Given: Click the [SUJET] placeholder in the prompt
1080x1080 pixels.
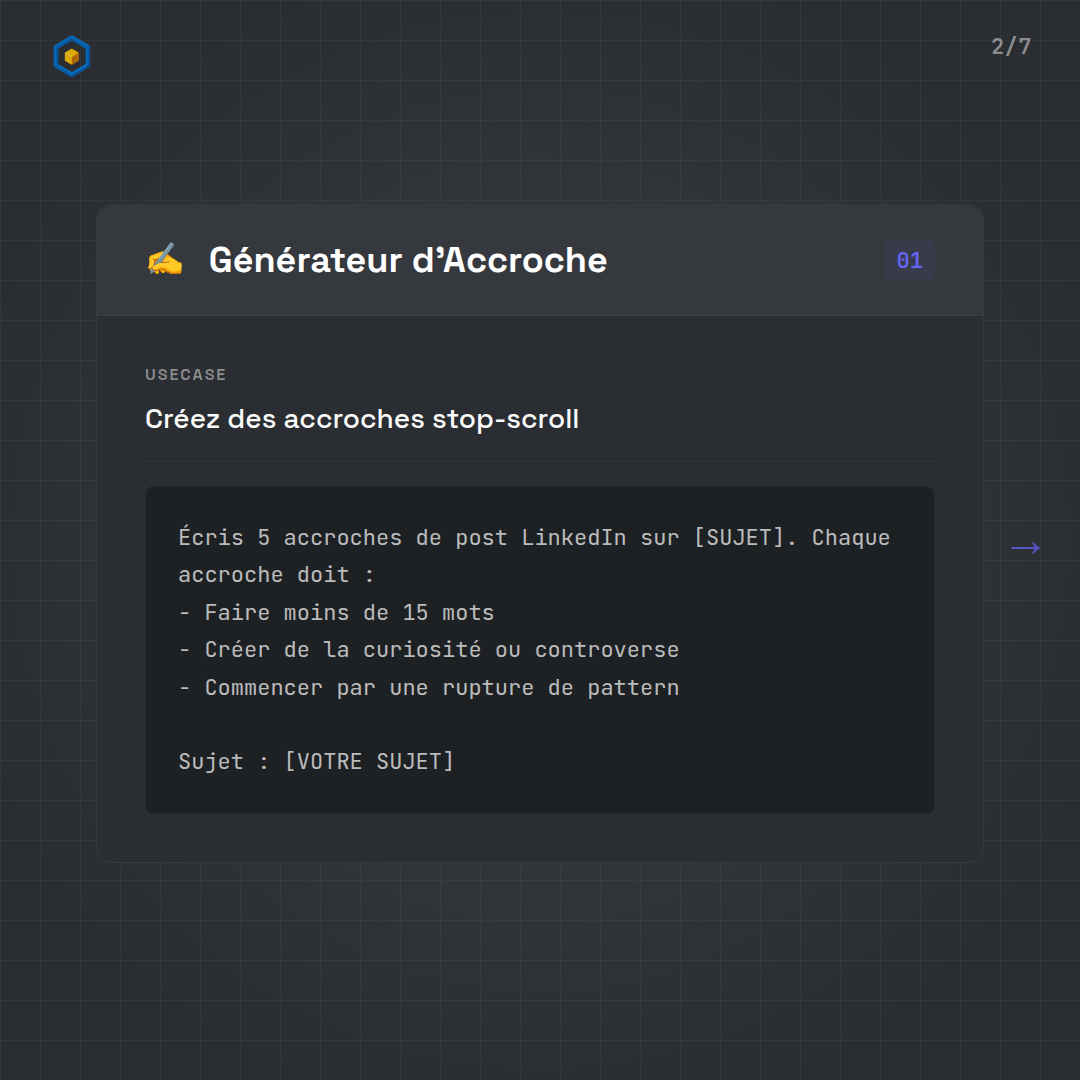Looking at the screenshot, I should pyautogui.click(x=739, y=537).
